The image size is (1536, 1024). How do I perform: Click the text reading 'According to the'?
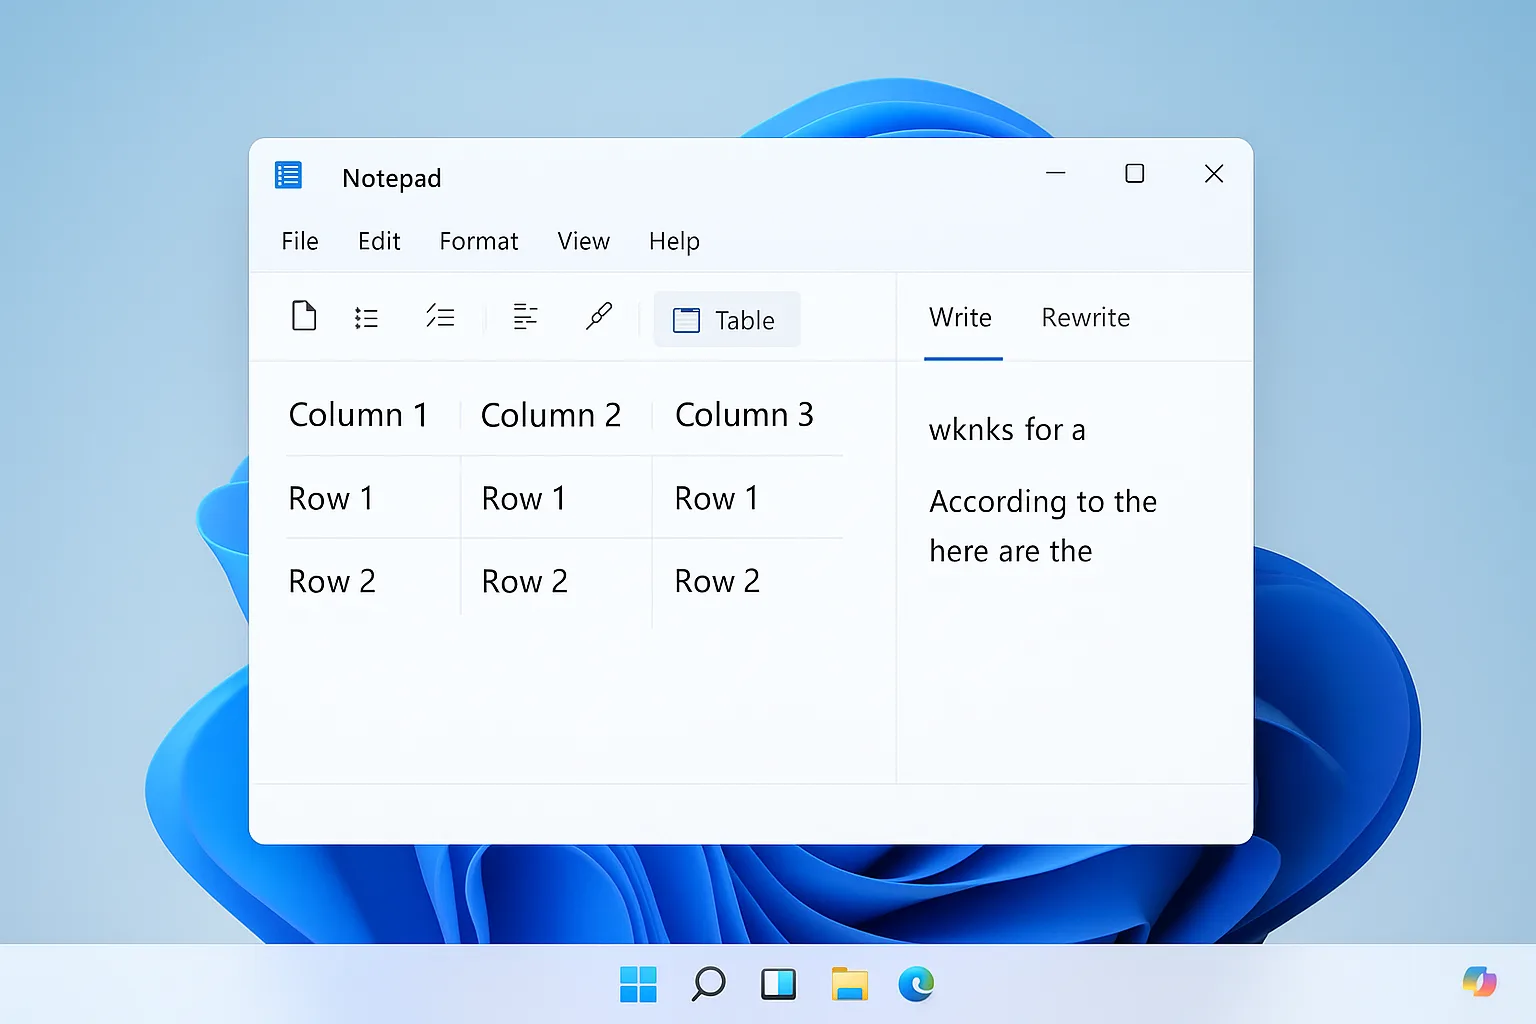point(1043,501)
